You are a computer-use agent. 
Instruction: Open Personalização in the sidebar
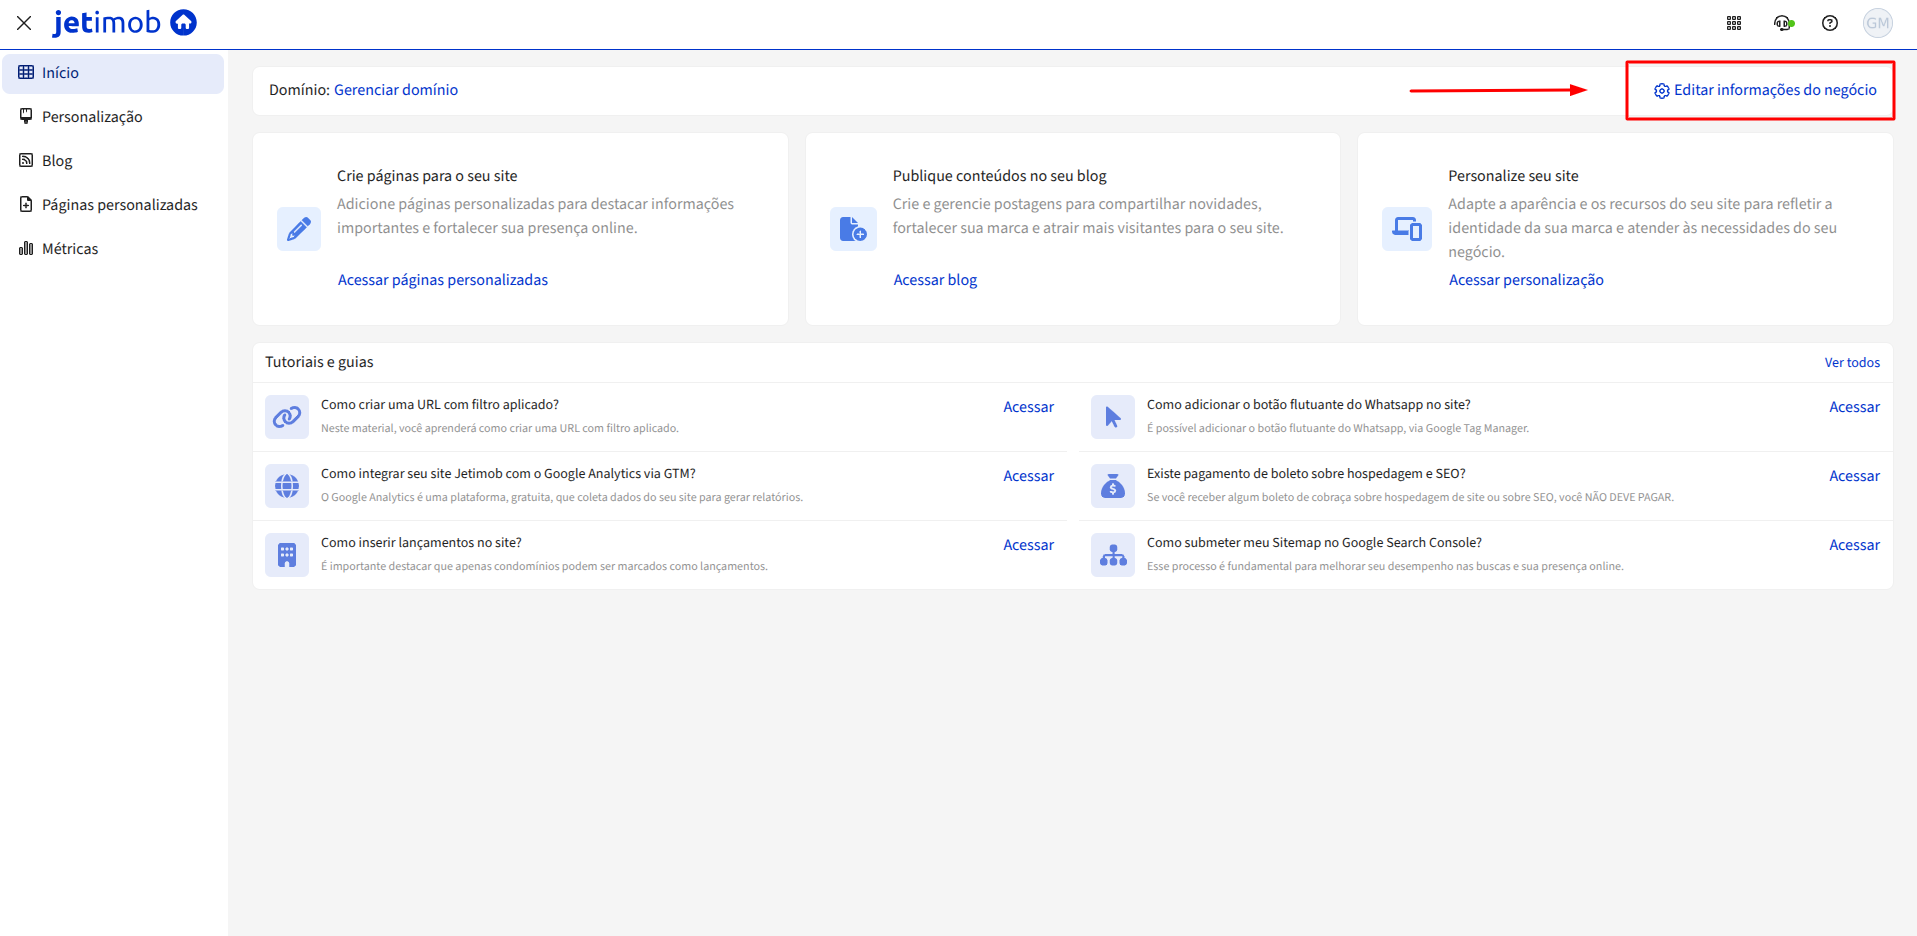(113, 117)
